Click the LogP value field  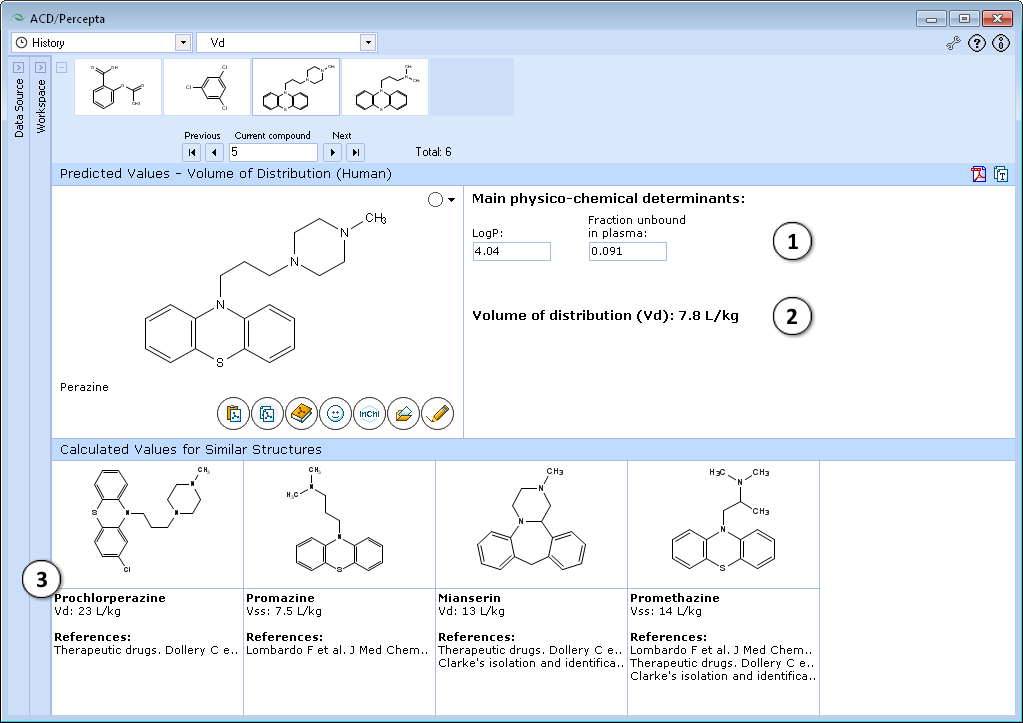tap(512, 251)
